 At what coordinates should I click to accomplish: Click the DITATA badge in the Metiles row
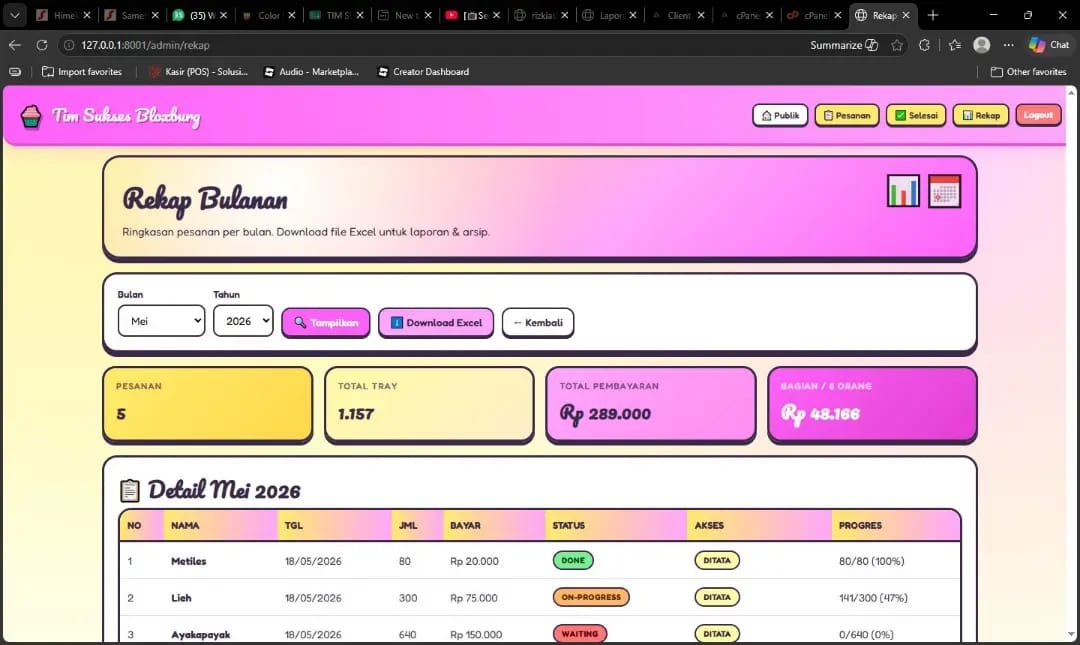point(717,560)
